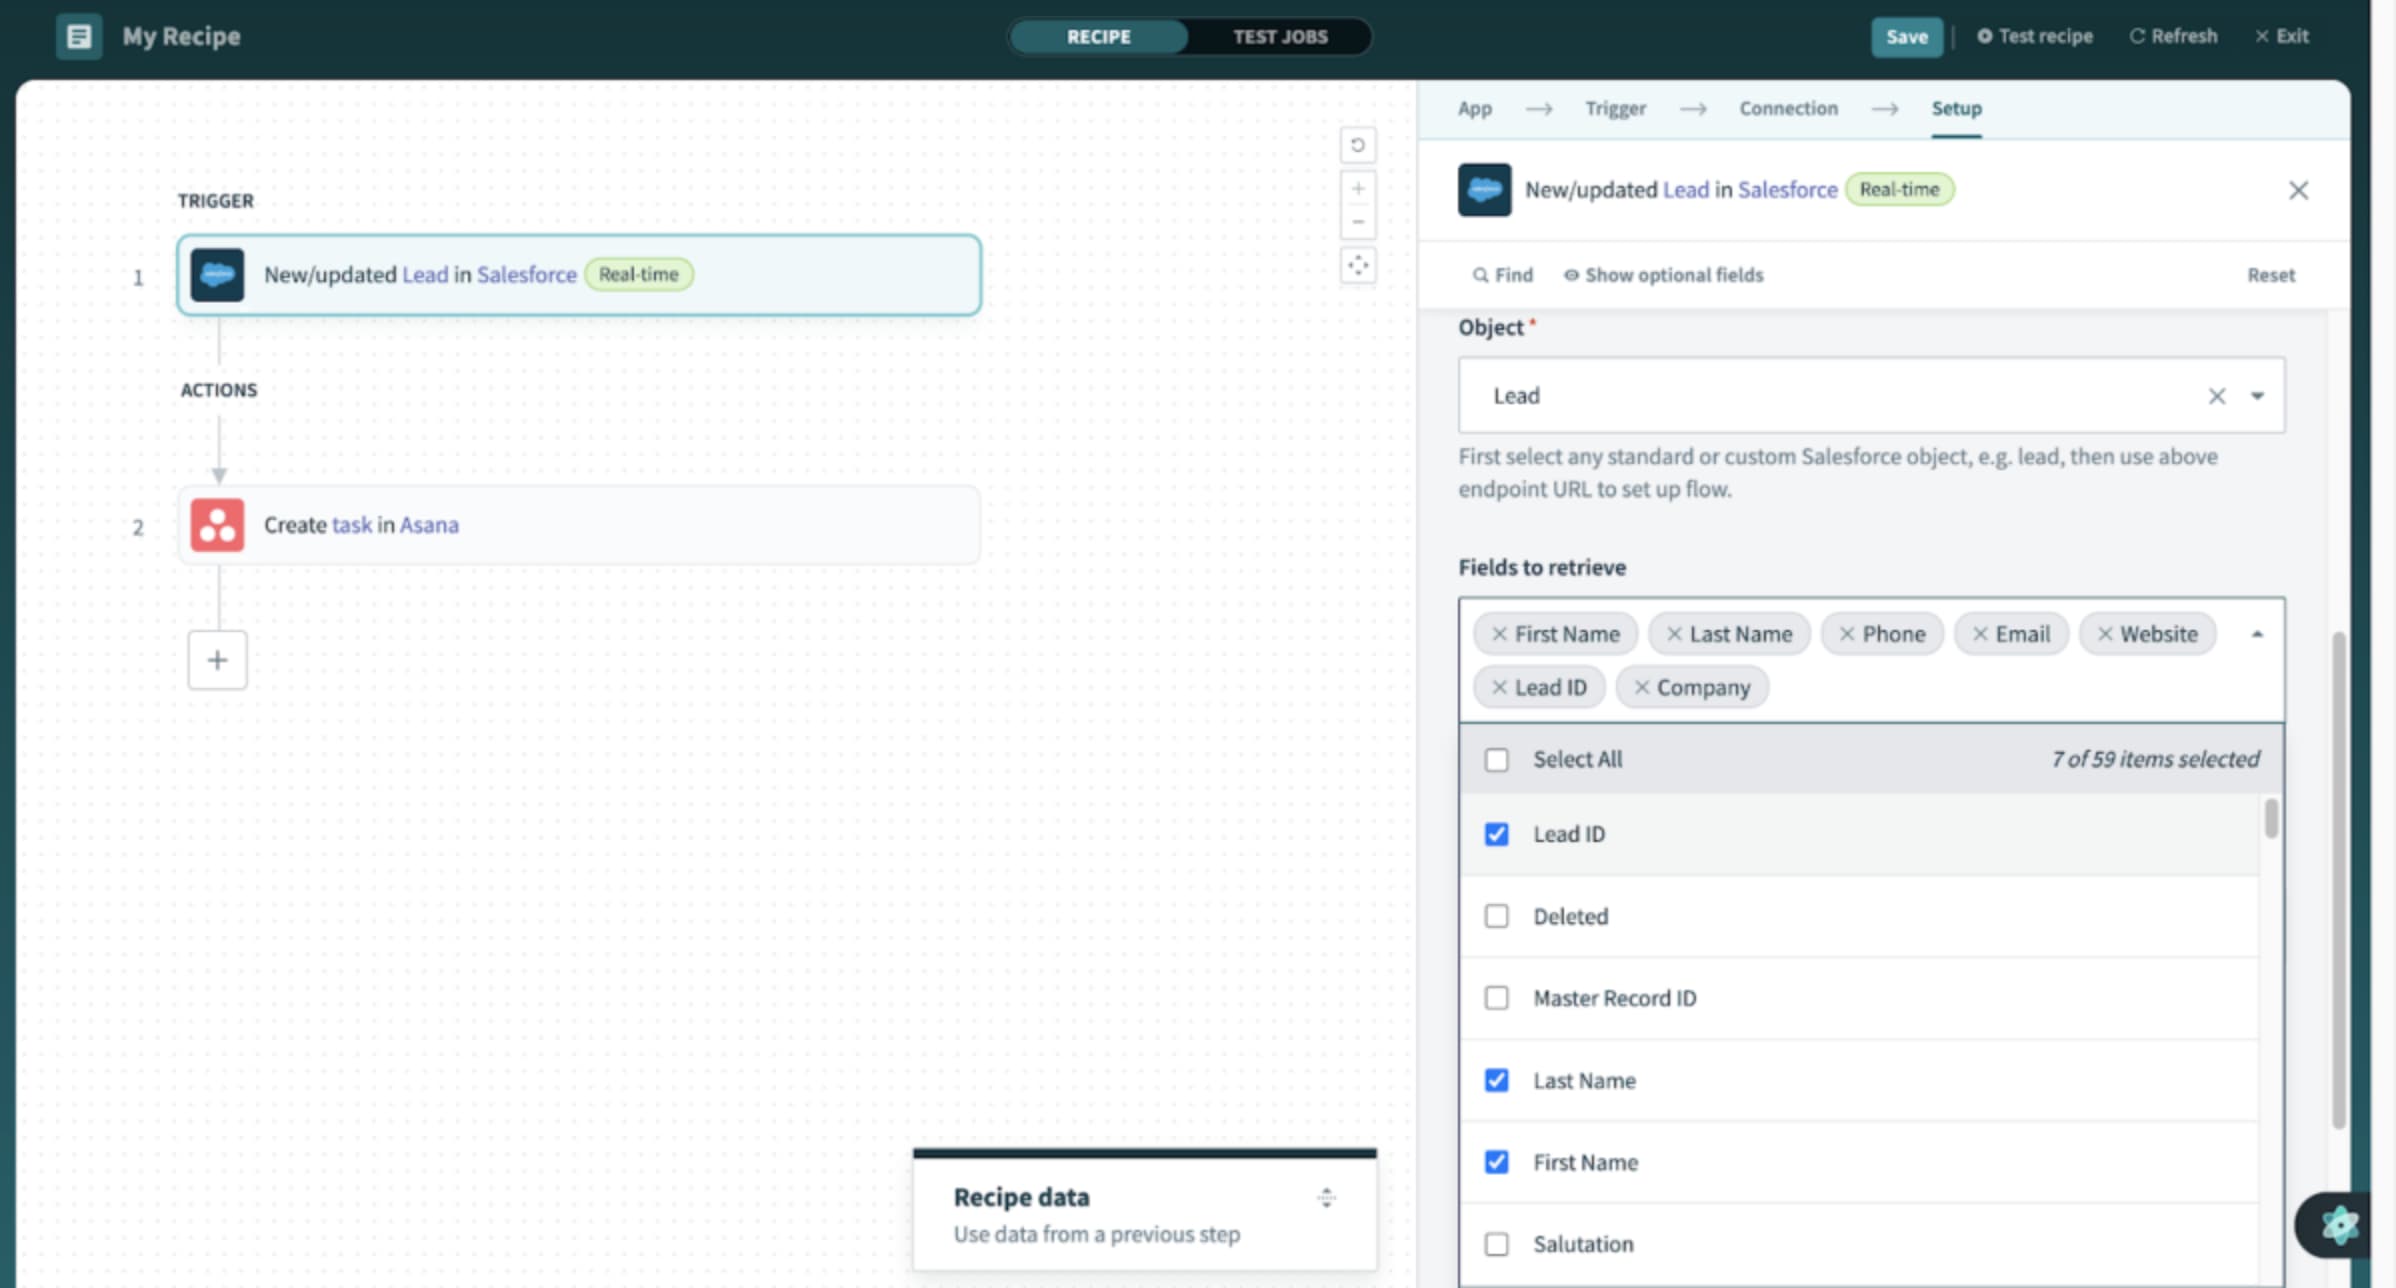
Task: Zoom out on the recipe canvas
Action: (1357, 222)
